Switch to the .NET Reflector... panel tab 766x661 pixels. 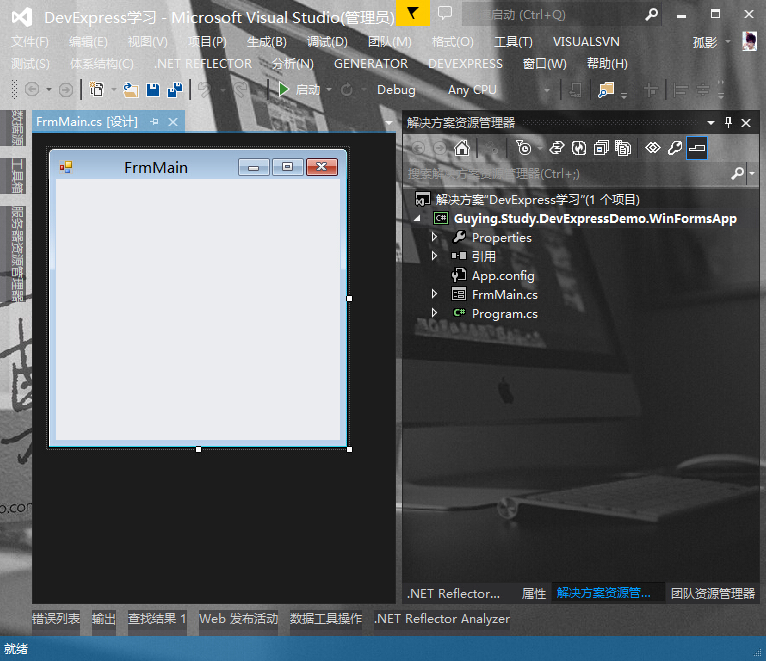pyautogui.click(x=453, y=593)
